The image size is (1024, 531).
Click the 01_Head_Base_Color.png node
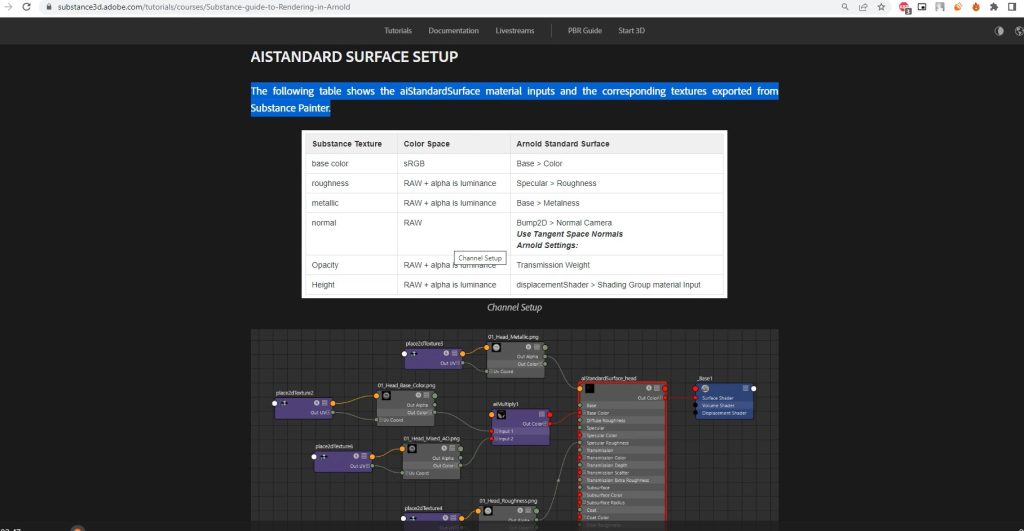(407, 407)
